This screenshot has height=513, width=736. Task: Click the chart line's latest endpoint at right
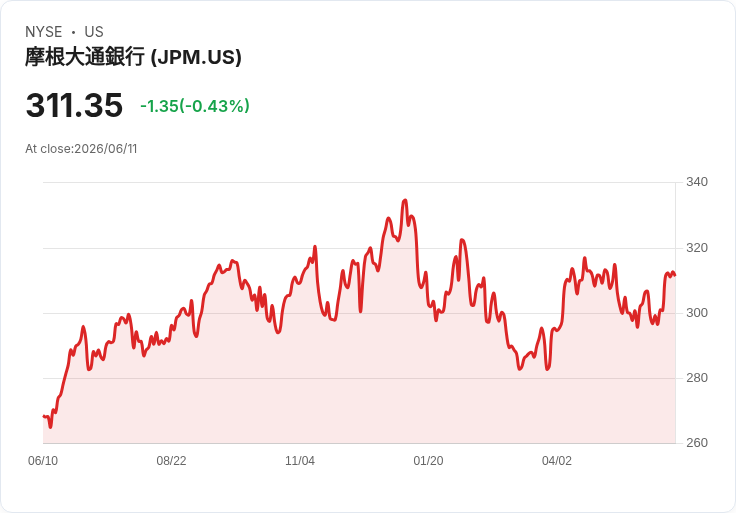(675, 275)
